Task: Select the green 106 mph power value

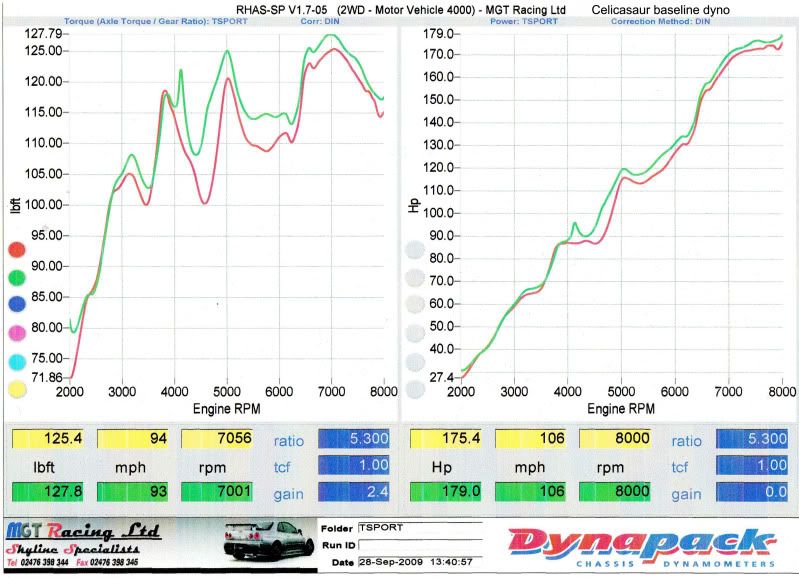Action: (530, 491)
